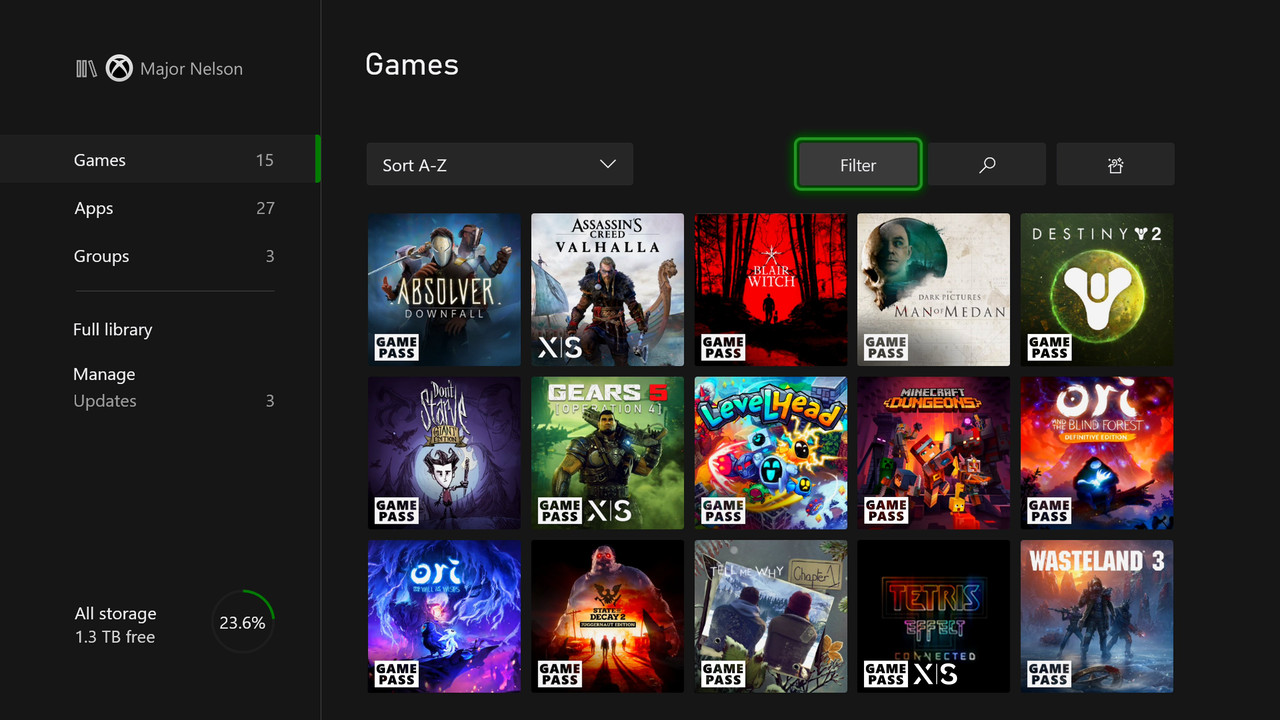The height and width of the screenshot is (720, 1280).
Task: Launch State of Decay 2 tile
Action: click(x=607, y=616)
